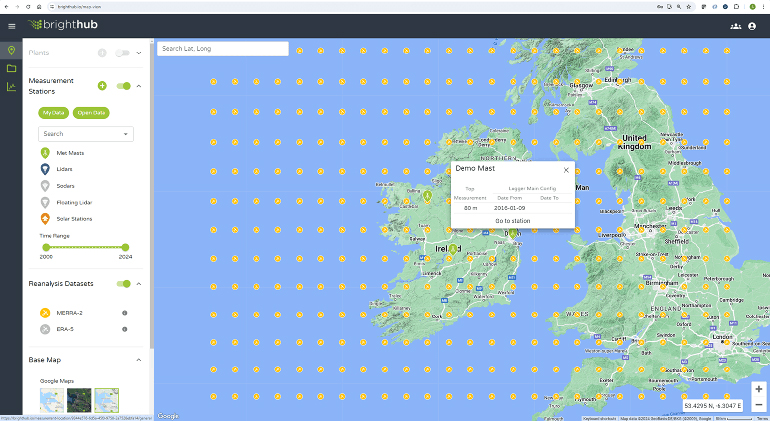Click the Search Lat, Long input field
The image size is (770, 421).
pyautogui.click(x=222, y=49)
